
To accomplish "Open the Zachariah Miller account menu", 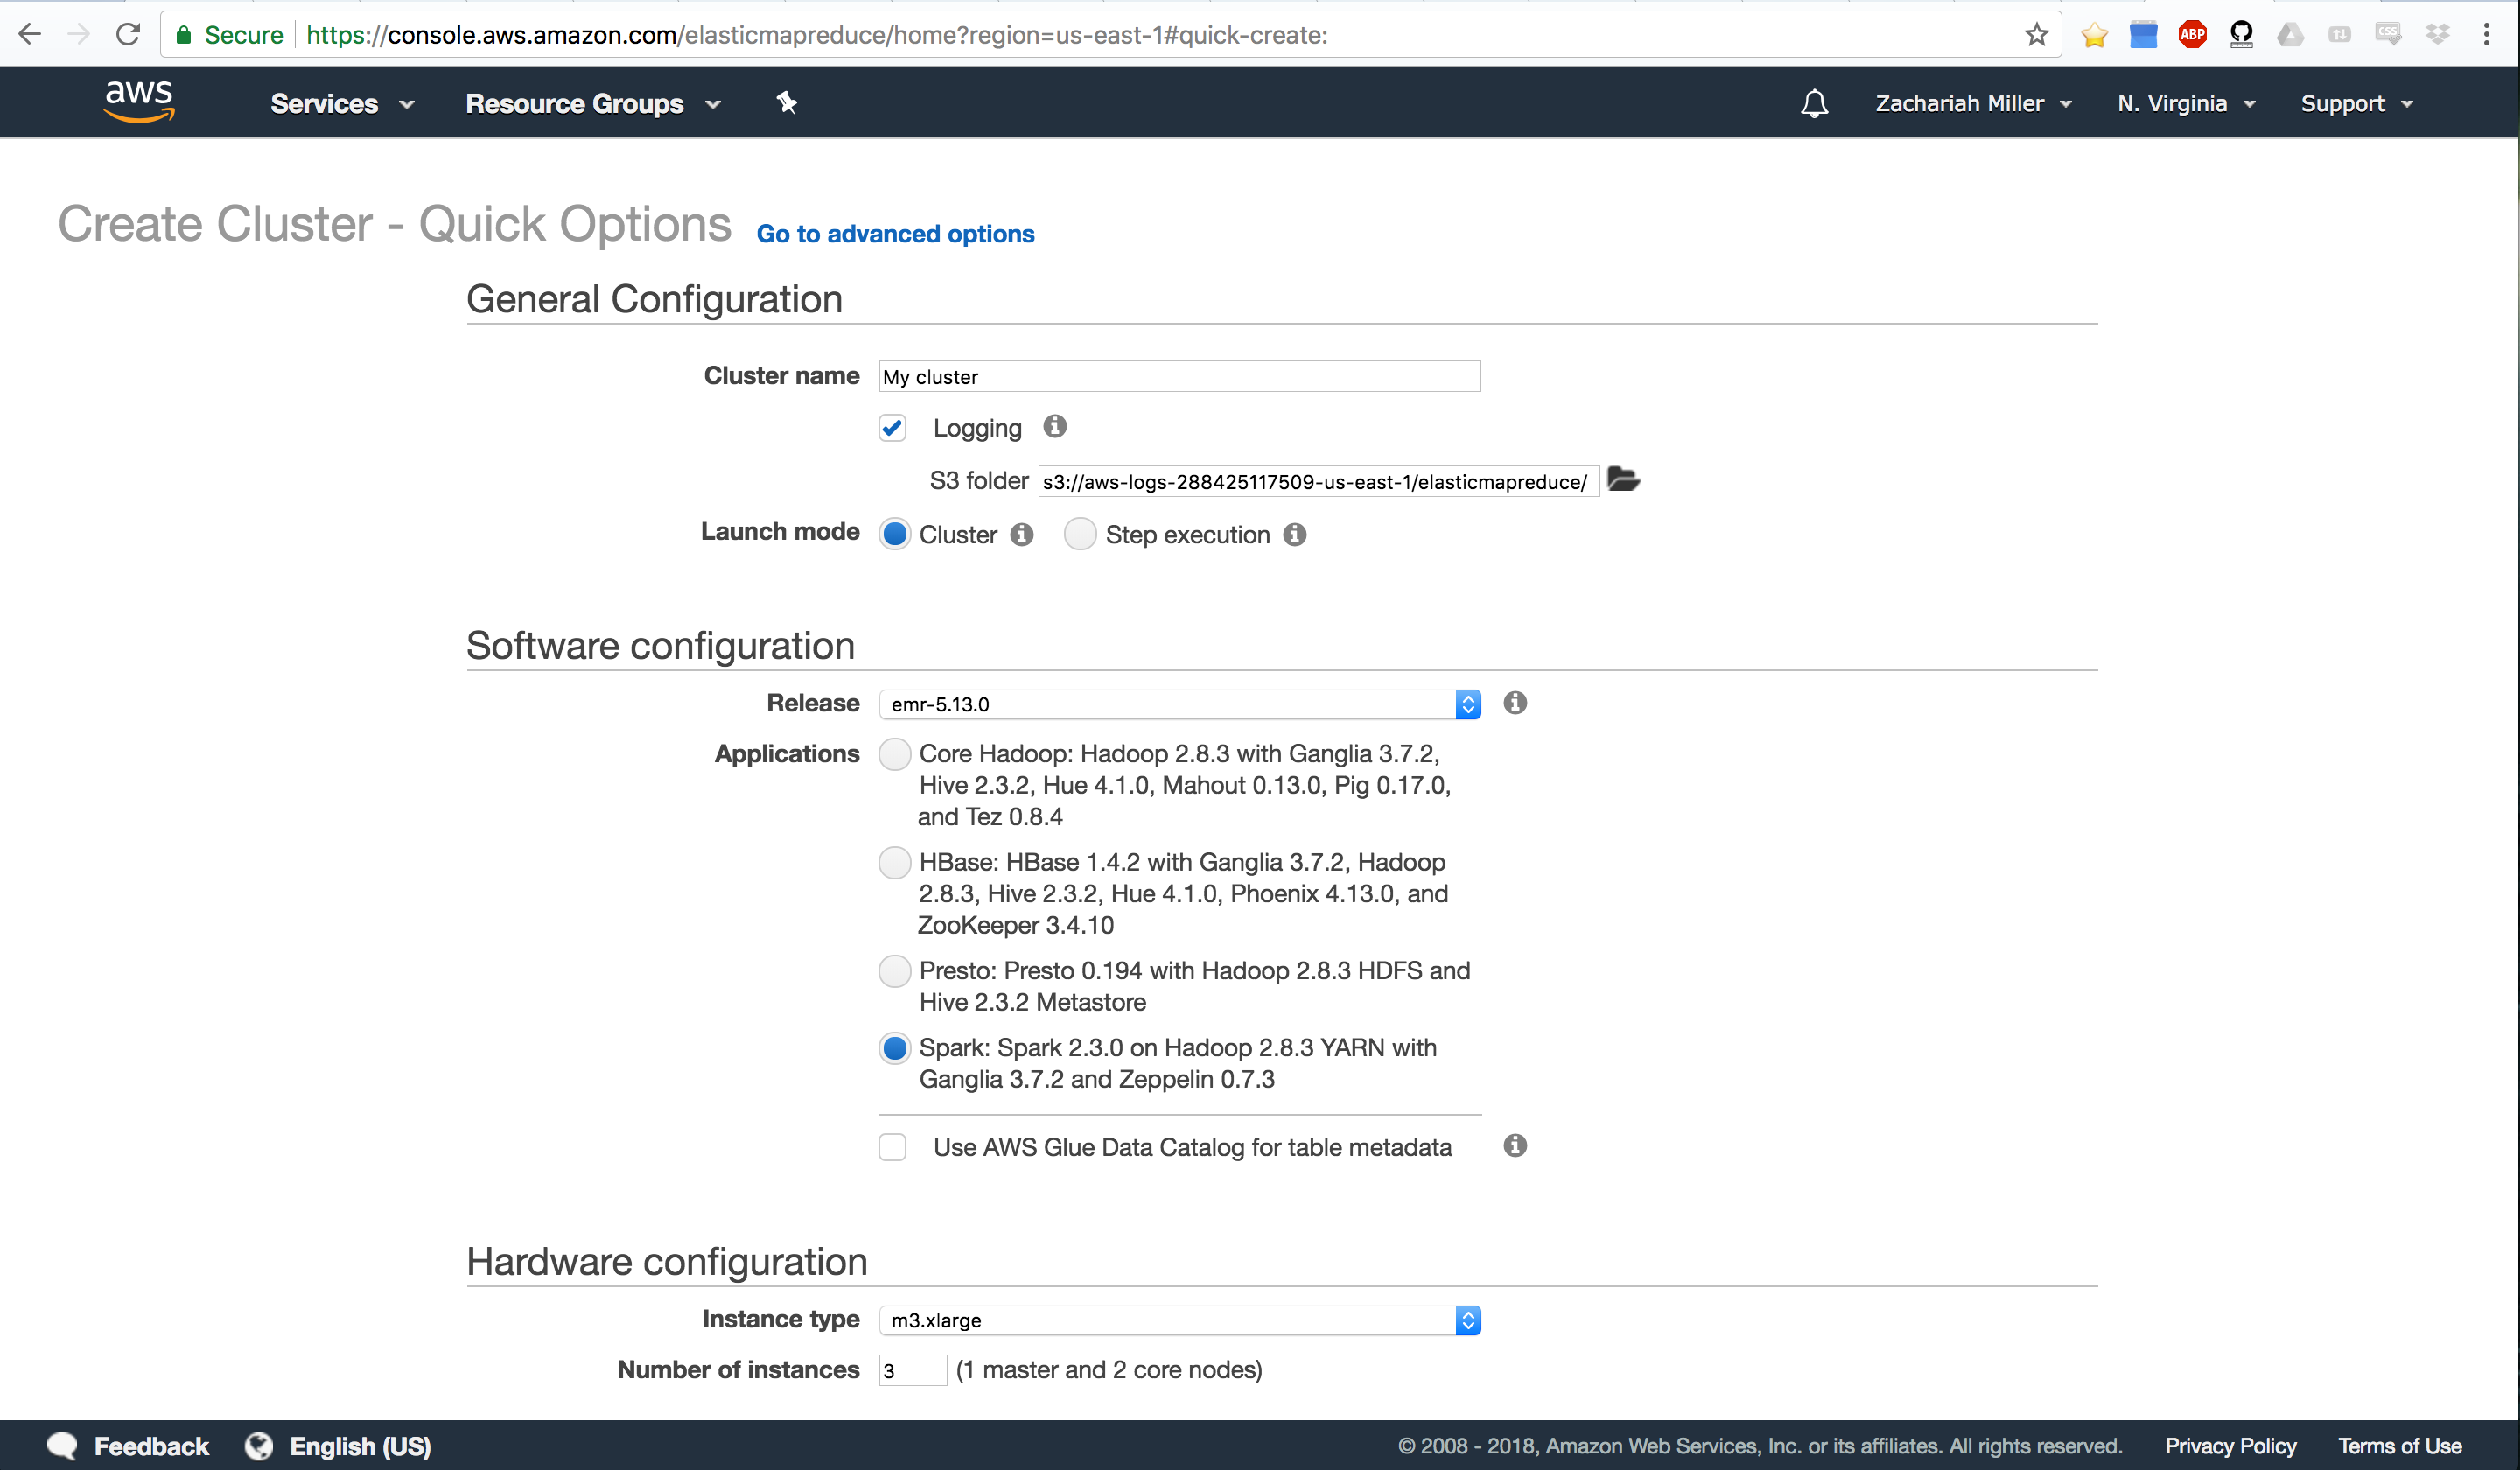I will coord(1973,103).
